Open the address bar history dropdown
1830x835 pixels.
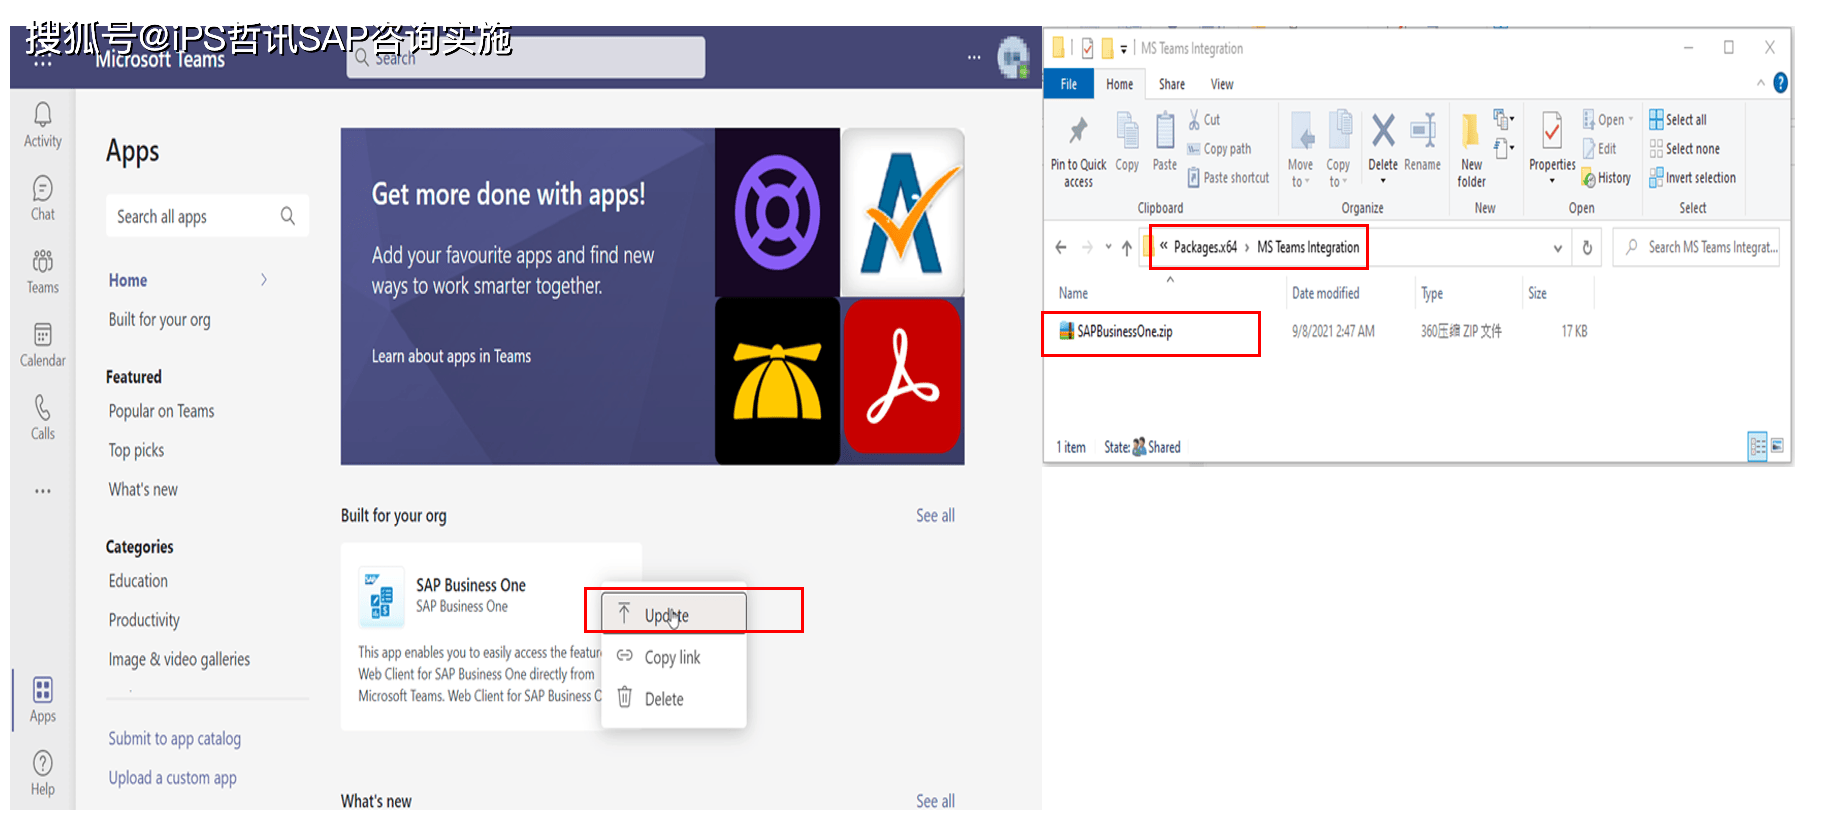click(x=1557, y=248)
